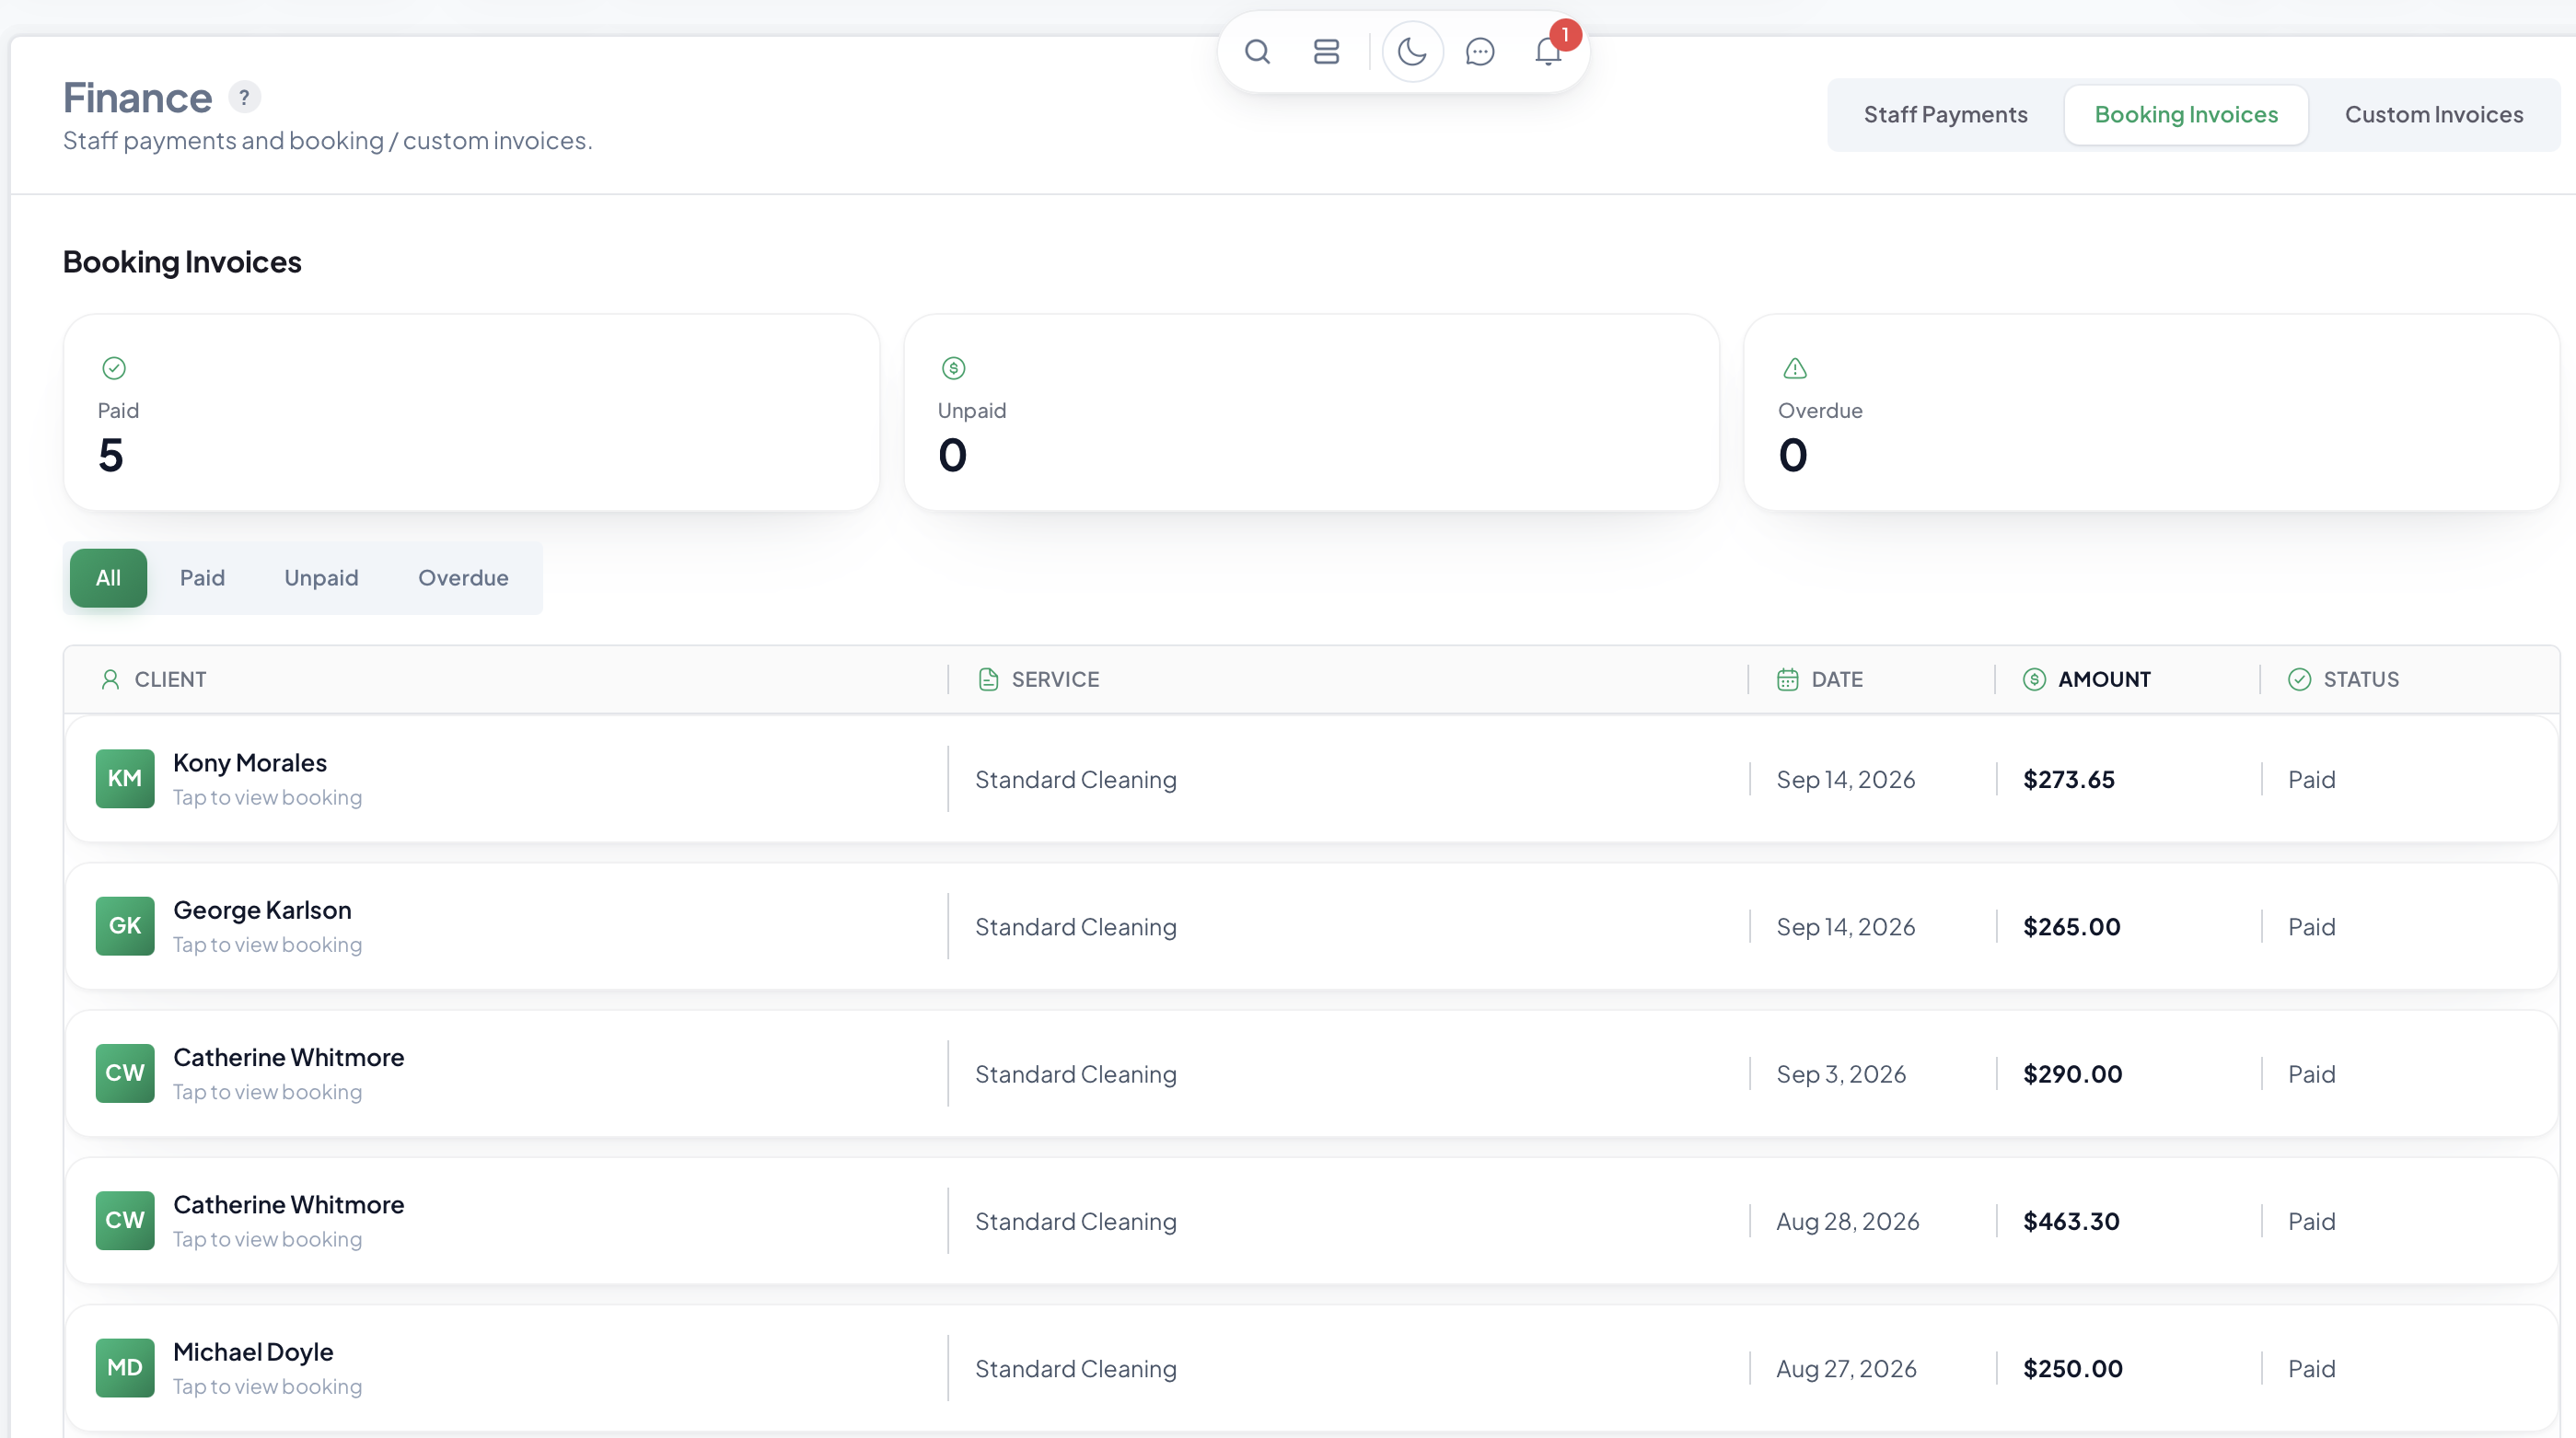Click the Service column document icon
This screenshot has height=1438, width=2576.
click(x=988, y=680)
